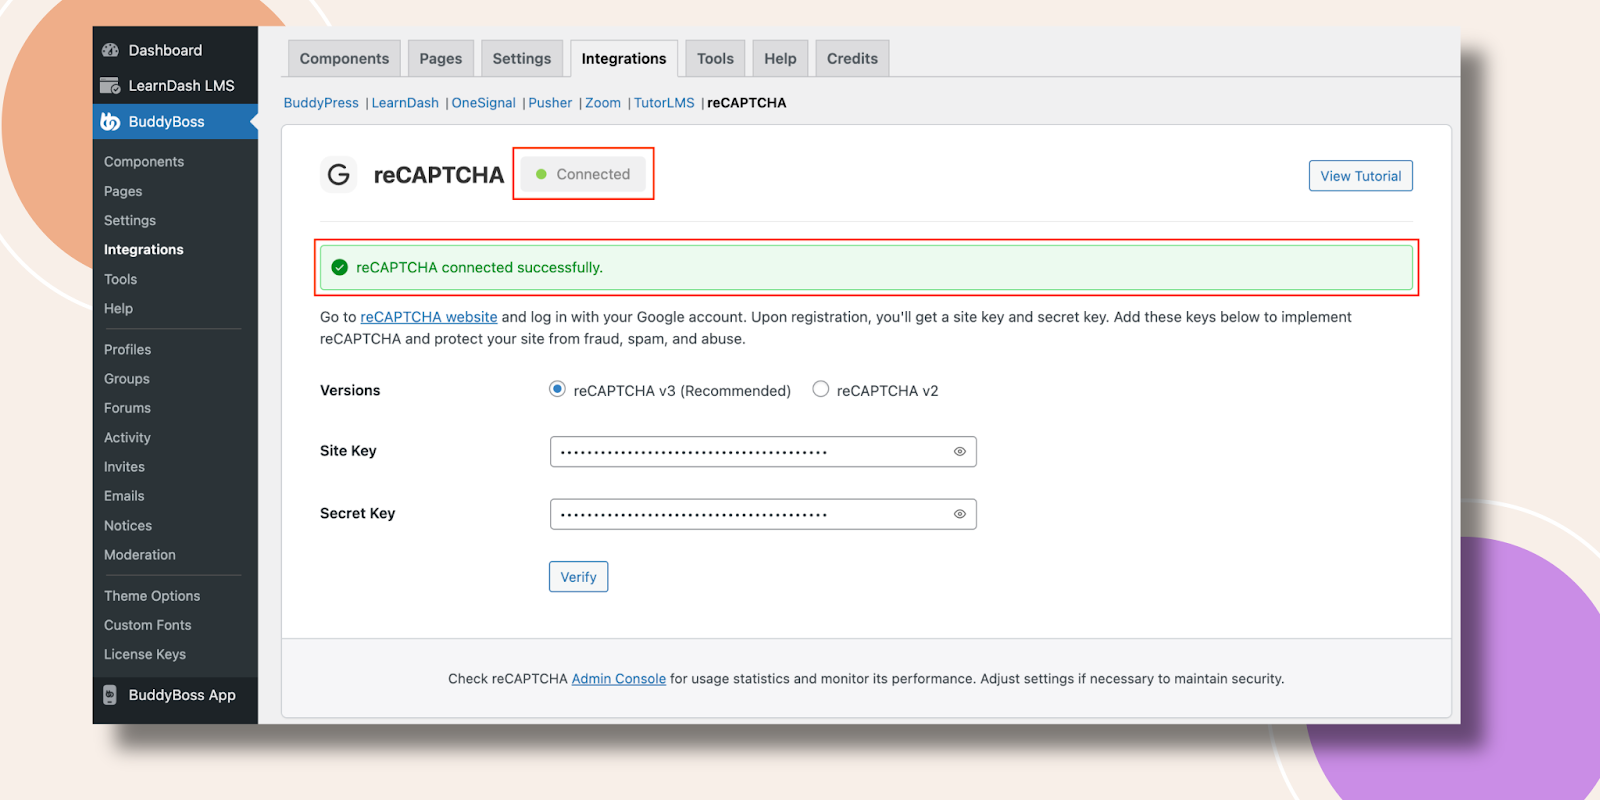This screenshot has width=1600, height=800.
Task: Click the green success checkmark icon
Action: coord(339,267)
